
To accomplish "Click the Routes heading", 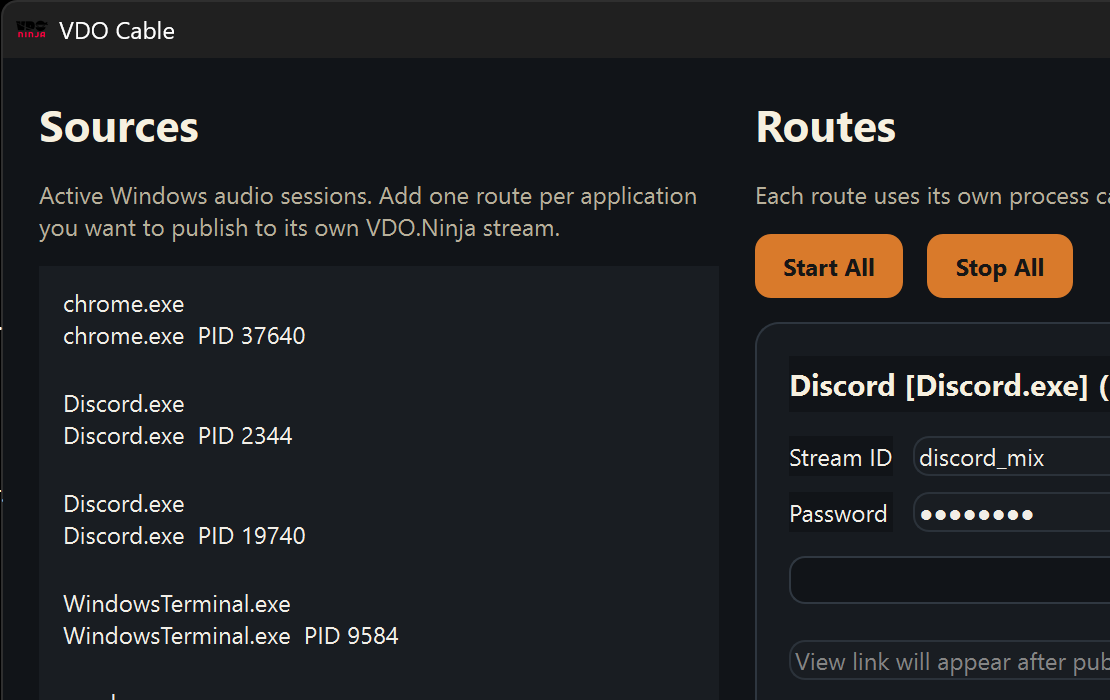I will pyautogui.click(x=825, y=127).
